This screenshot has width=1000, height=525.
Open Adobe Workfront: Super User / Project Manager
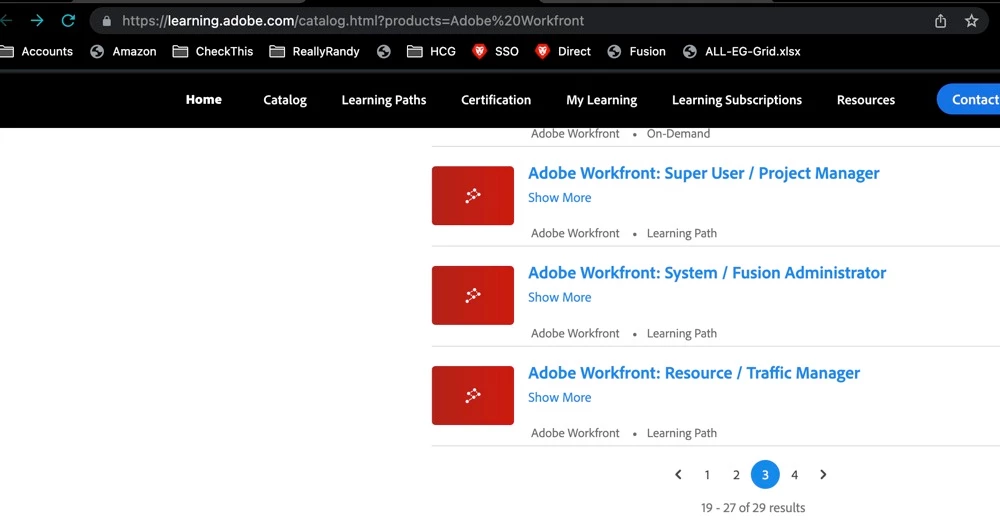703,174
